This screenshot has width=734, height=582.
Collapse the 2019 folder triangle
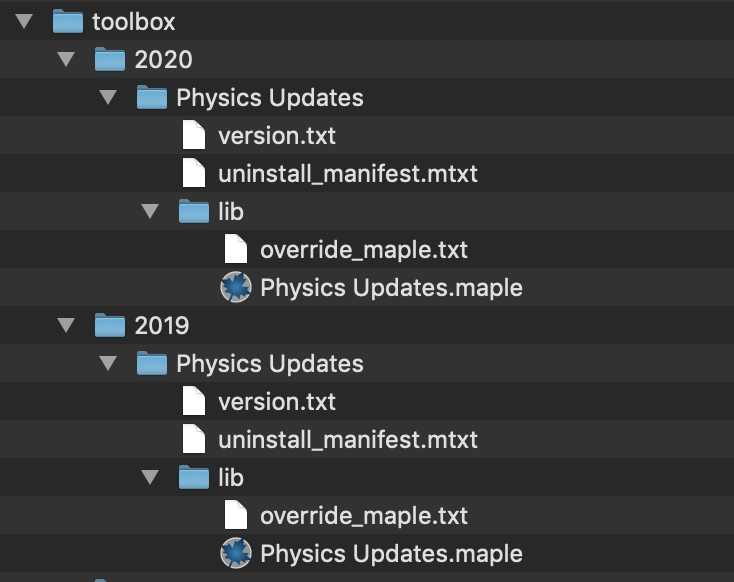coord(66,325)
